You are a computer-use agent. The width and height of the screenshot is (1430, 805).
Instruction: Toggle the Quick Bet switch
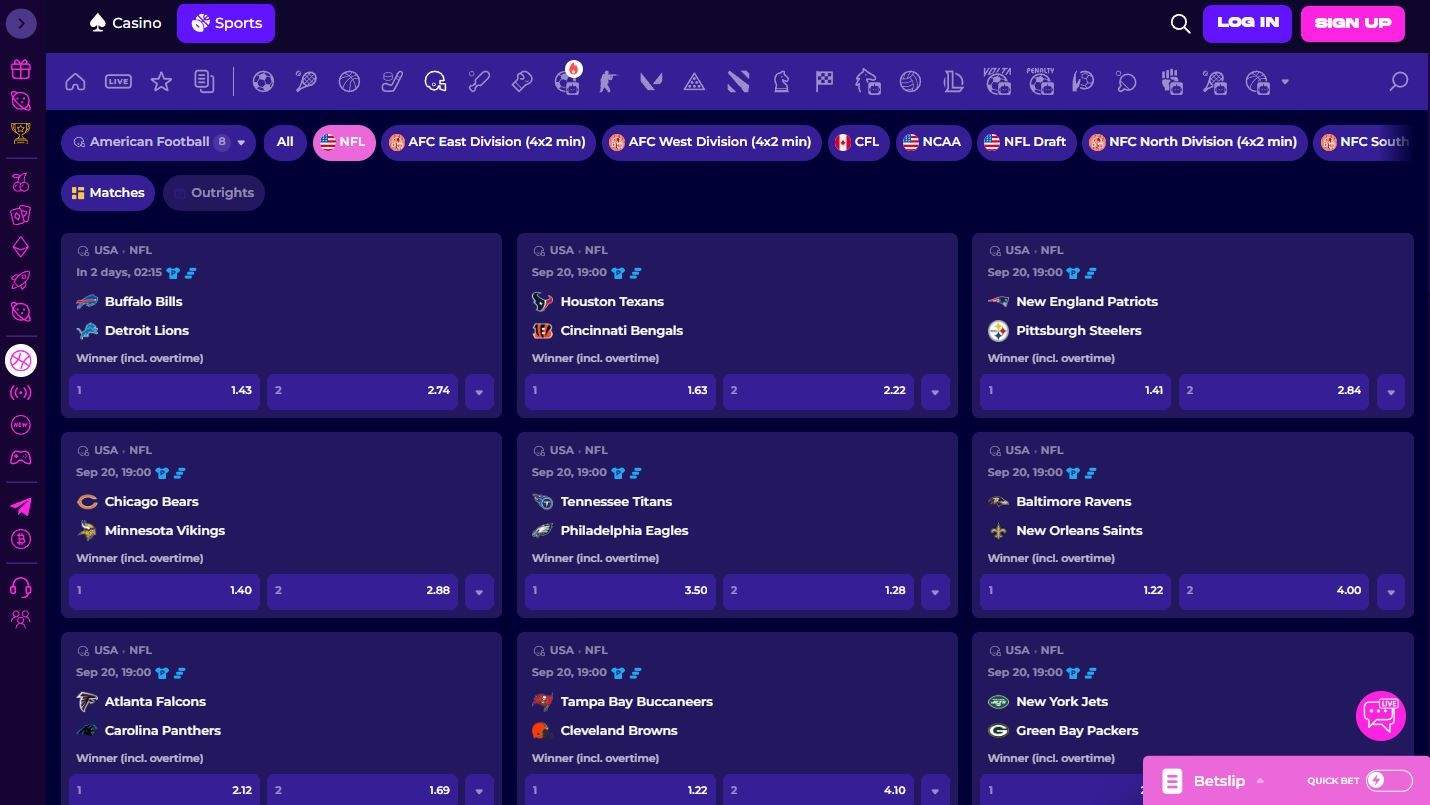tap(1389, 781)
